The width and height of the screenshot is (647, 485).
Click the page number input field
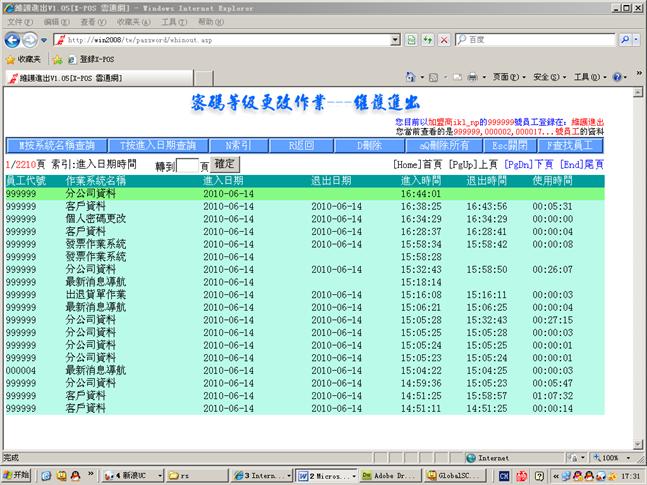click(188, 165)
